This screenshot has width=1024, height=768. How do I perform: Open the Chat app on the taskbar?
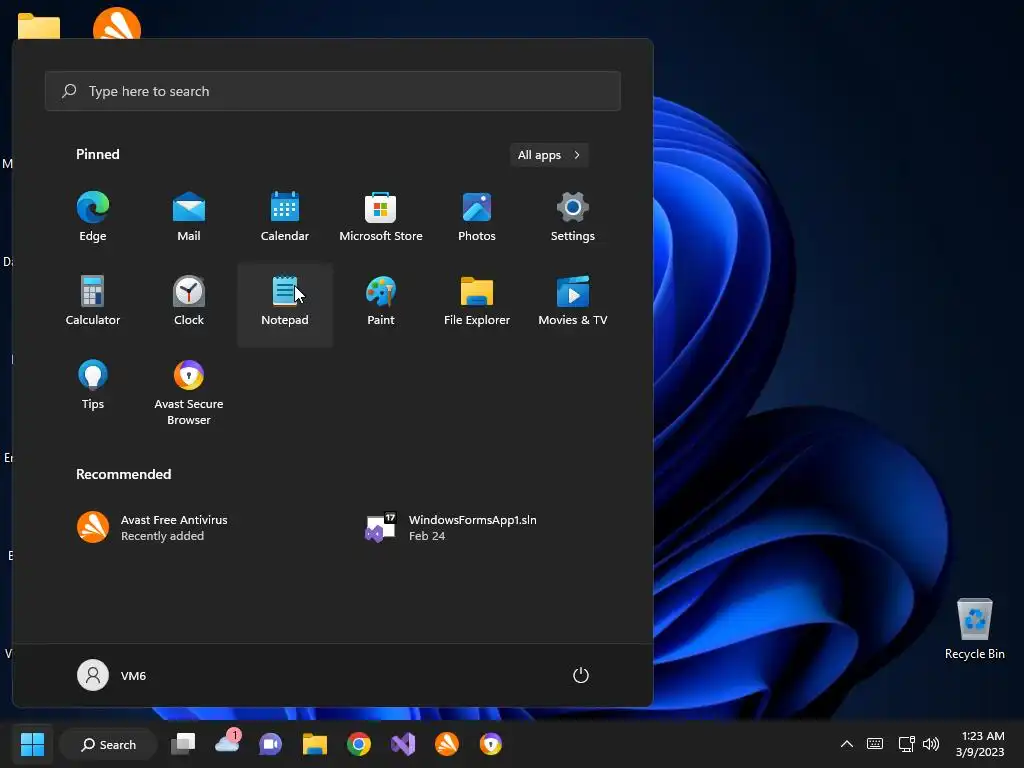pyautogui.click(x=270, y=744)
